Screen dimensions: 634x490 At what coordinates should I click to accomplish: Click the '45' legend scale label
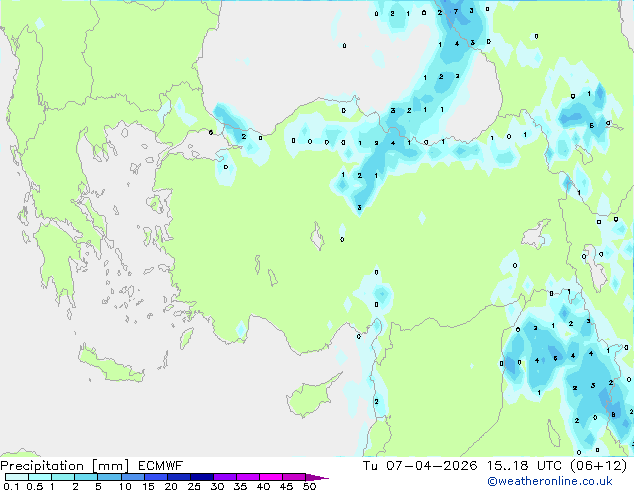point(286,486)
